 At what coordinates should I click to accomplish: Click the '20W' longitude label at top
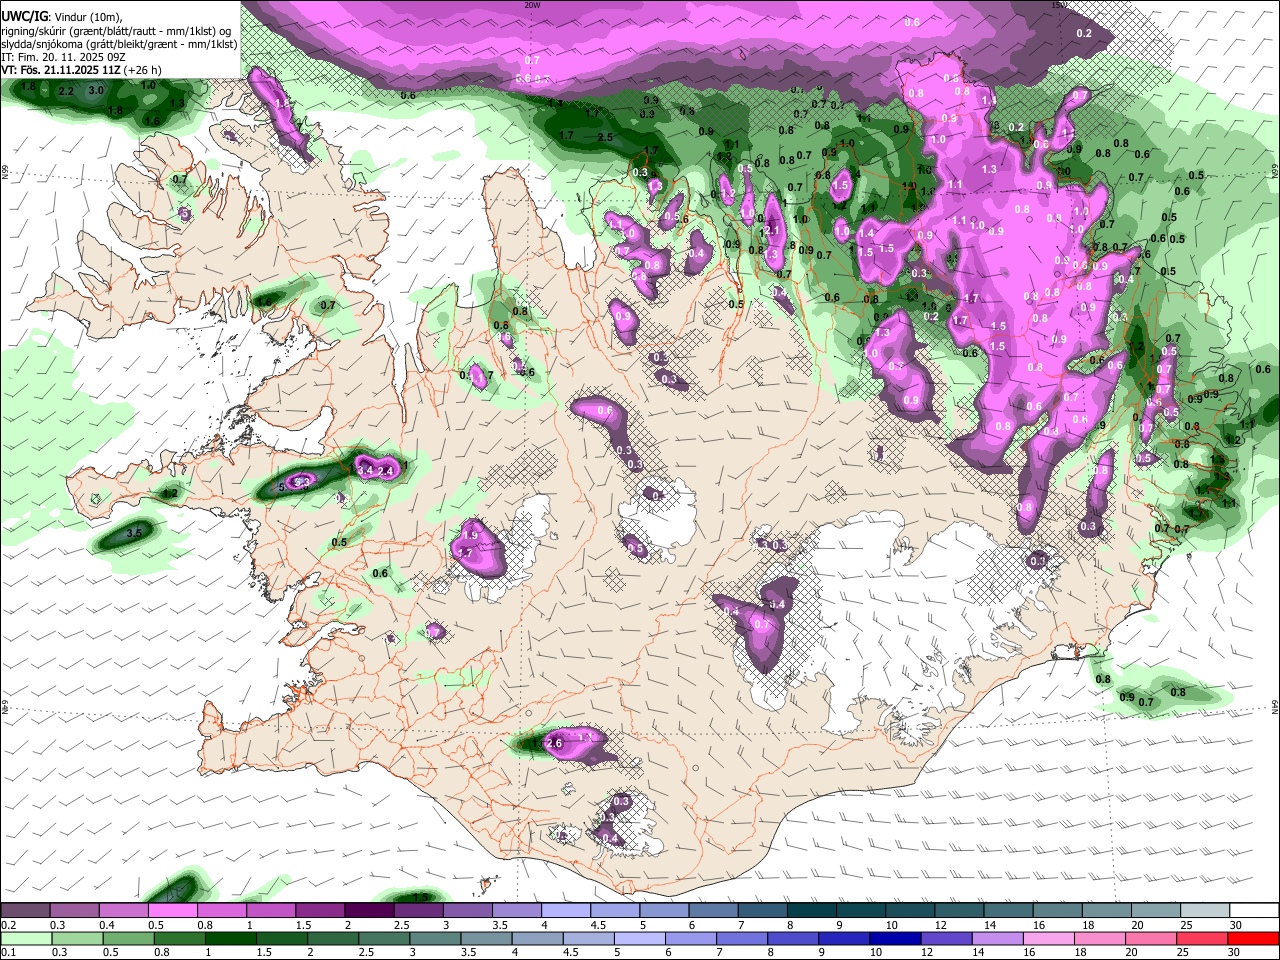532,5
